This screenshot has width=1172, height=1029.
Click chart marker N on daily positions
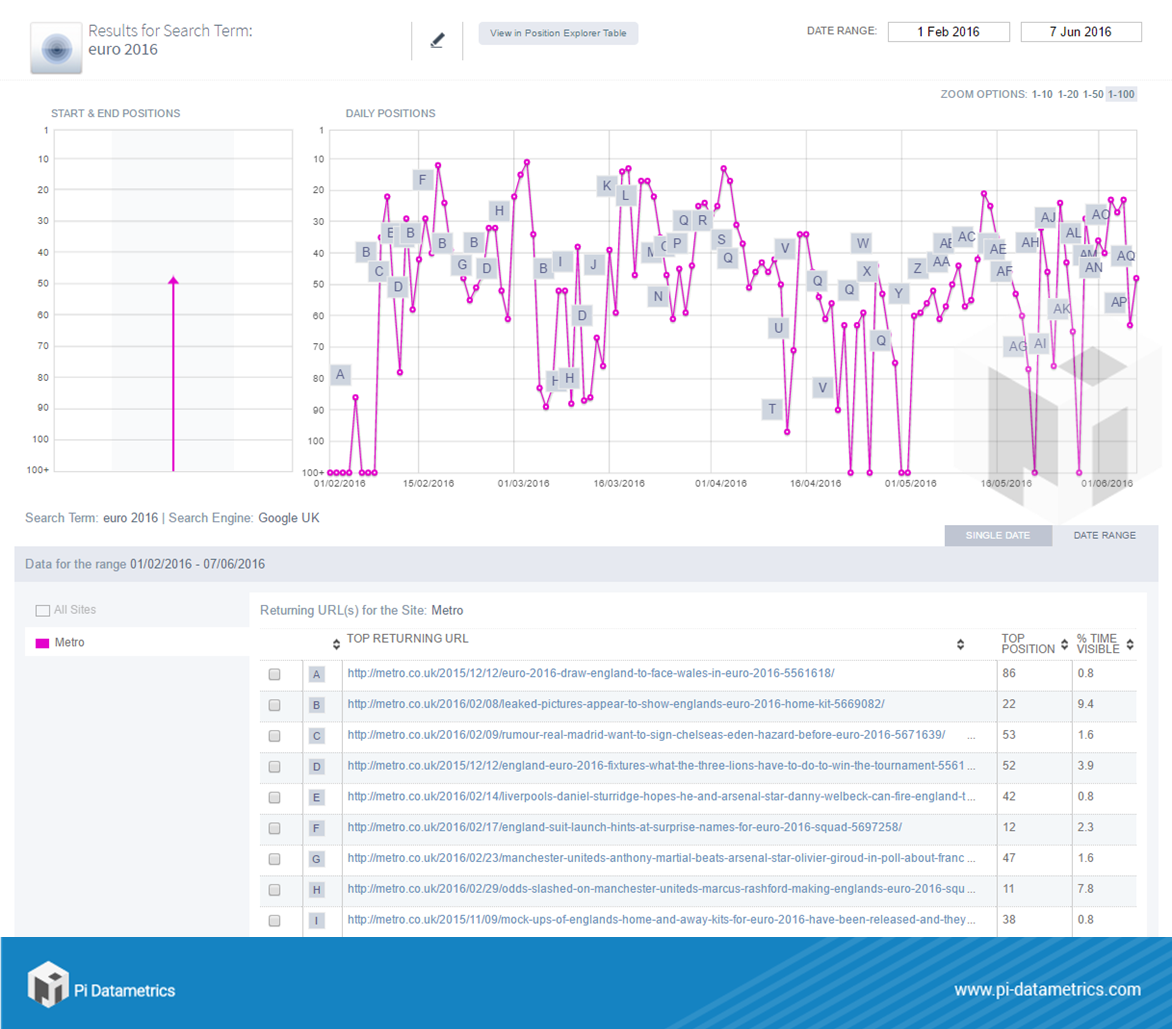coord(658,296)
